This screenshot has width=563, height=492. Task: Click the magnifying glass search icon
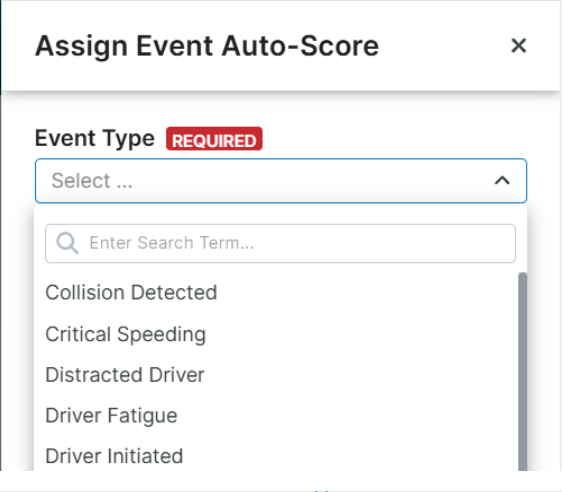[x=67, y=243]
